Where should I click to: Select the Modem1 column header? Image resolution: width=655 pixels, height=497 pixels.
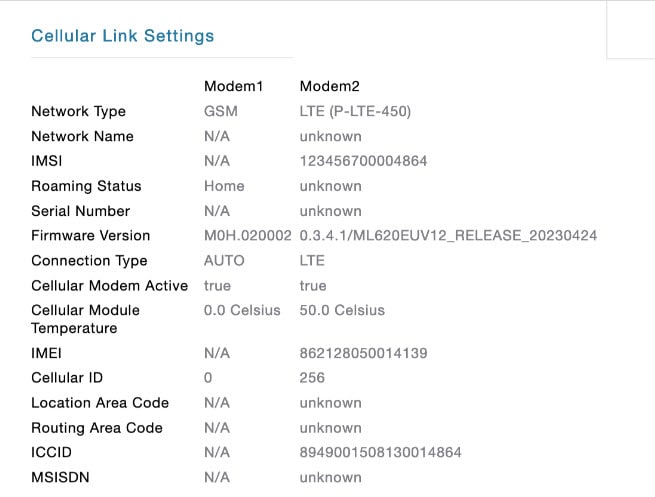(x=234, y=86)
